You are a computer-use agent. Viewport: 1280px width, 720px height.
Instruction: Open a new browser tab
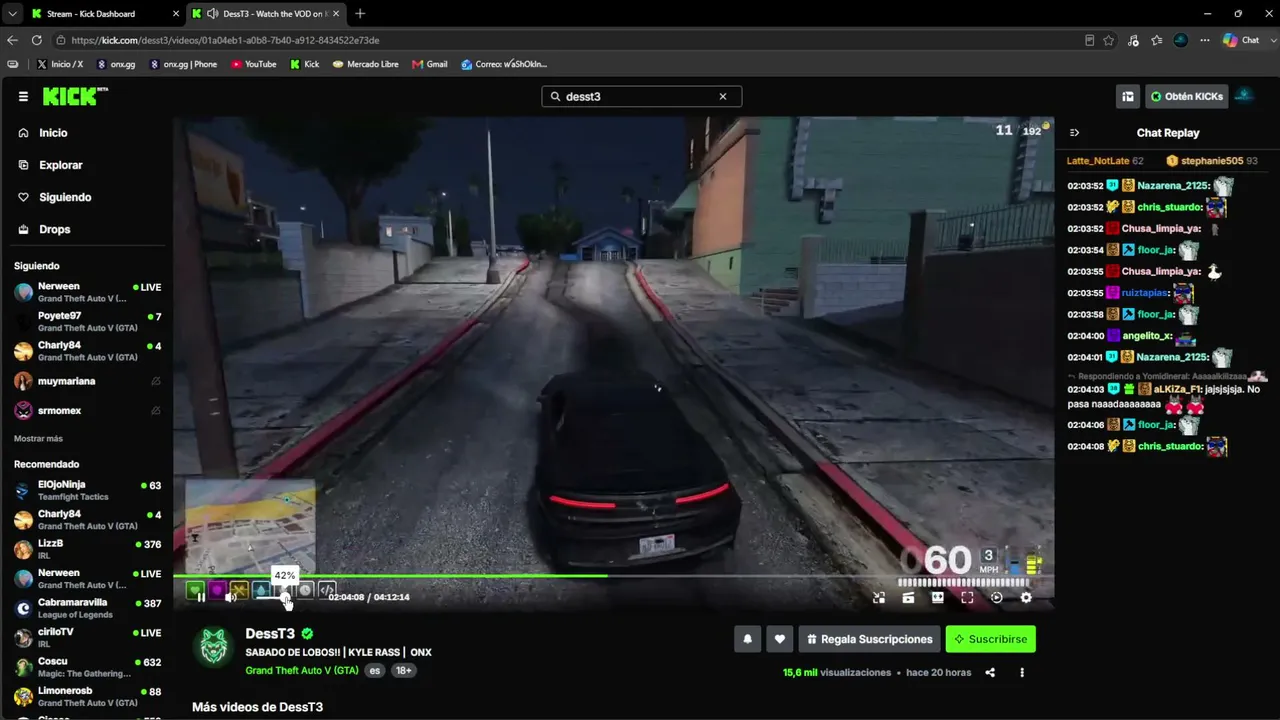360,14
